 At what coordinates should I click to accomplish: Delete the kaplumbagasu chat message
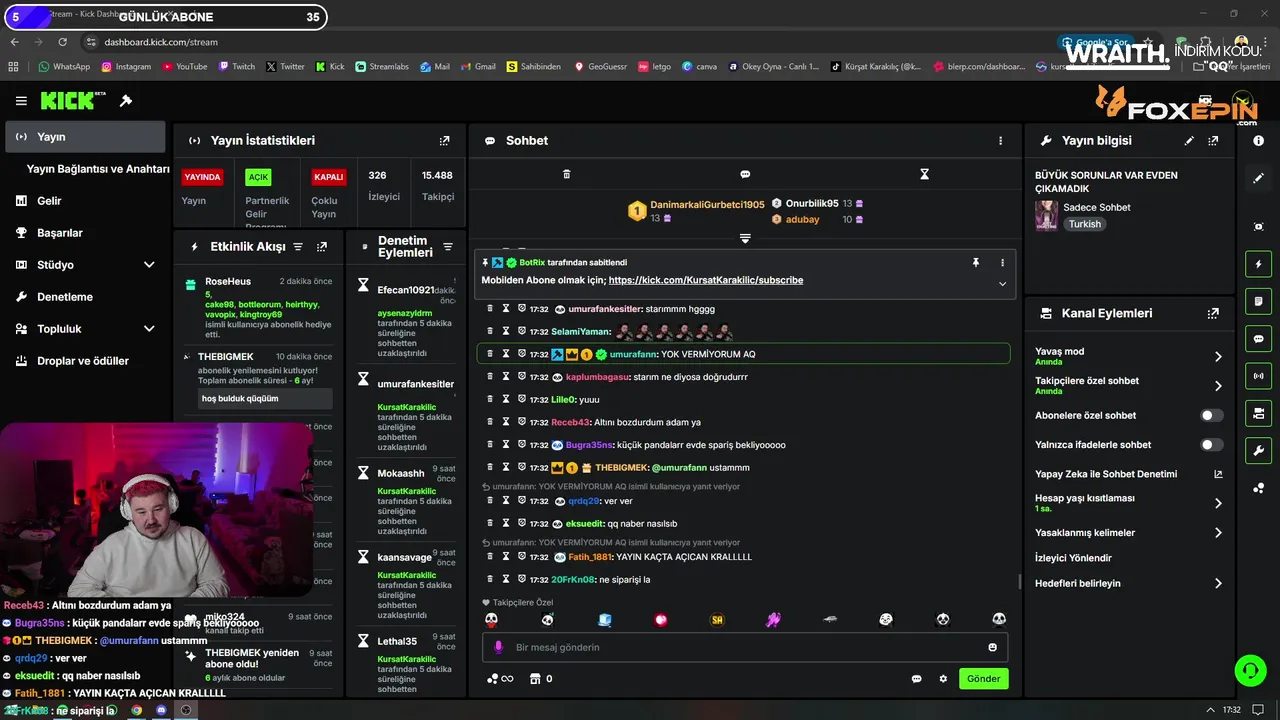coord(490,377)
